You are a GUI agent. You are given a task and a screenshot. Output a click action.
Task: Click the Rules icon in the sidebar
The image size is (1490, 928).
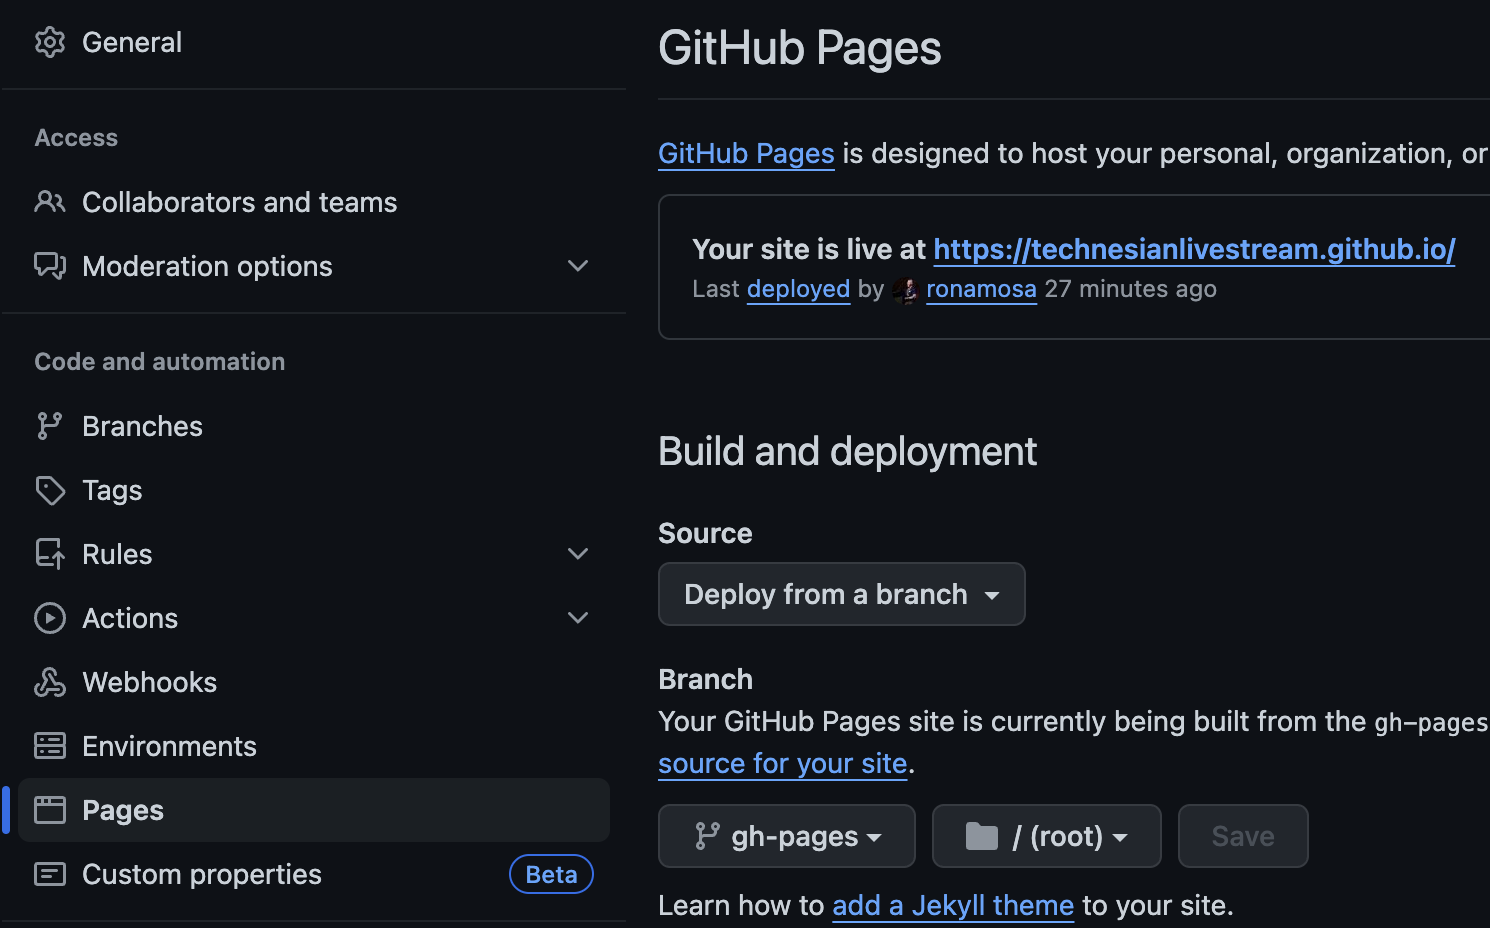pos(49,554)
